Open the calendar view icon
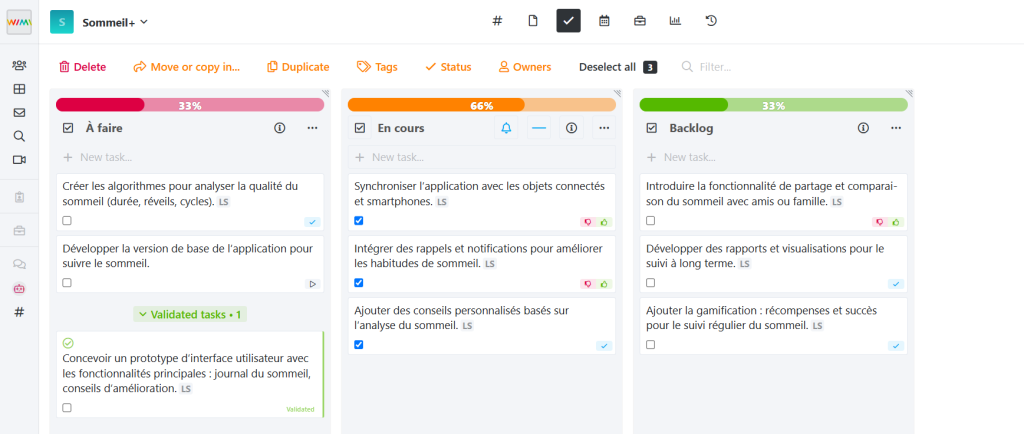This screenshot has height=434, width=1024. [x=604, y=20]
